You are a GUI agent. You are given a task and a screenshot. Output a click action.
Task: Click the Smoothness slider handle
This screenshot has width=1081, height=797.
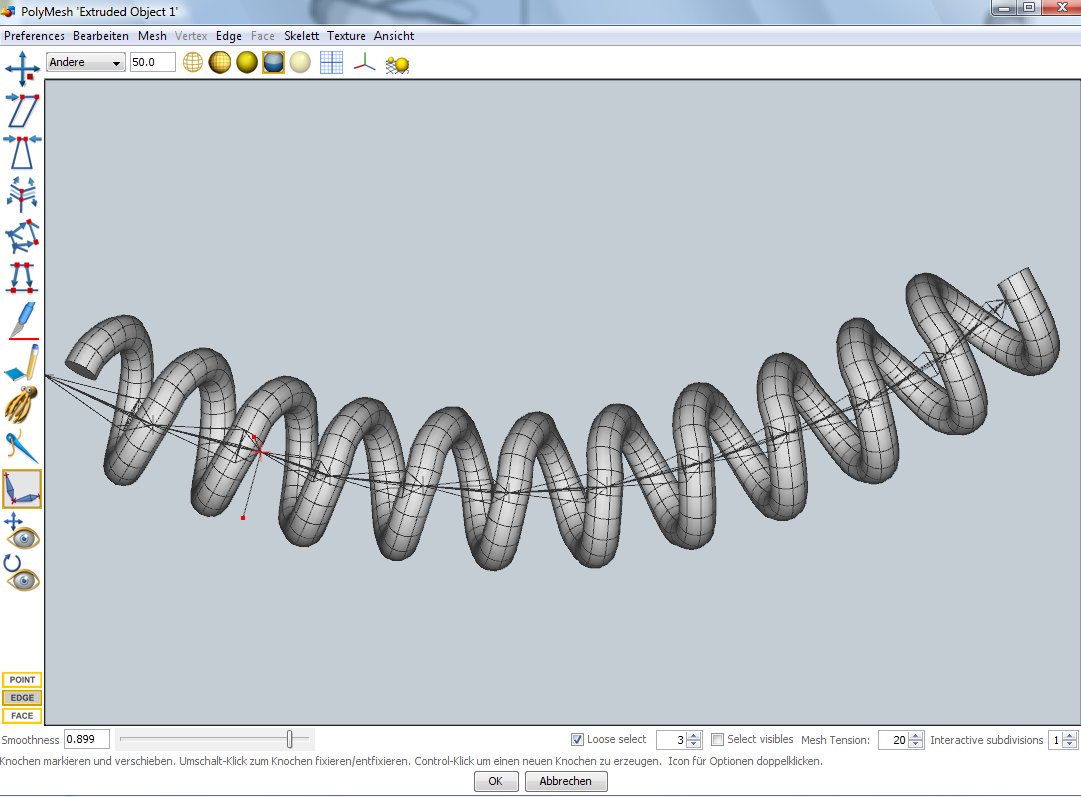tap(290, 739)
